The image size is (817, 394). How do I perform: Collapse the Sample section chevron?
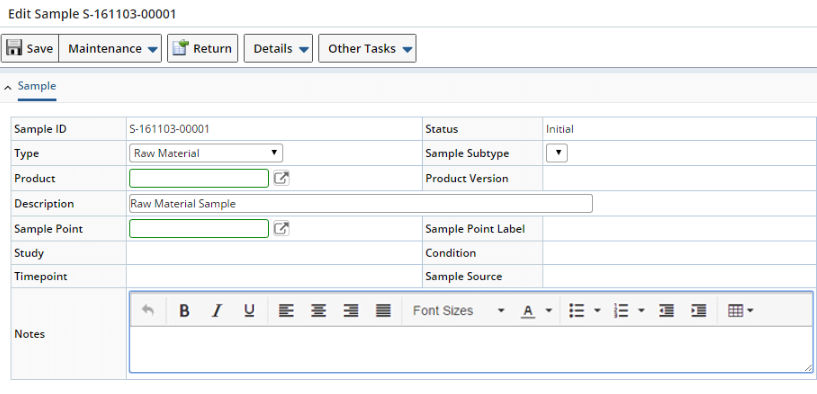pyautogui.click(x=7, y=87)
